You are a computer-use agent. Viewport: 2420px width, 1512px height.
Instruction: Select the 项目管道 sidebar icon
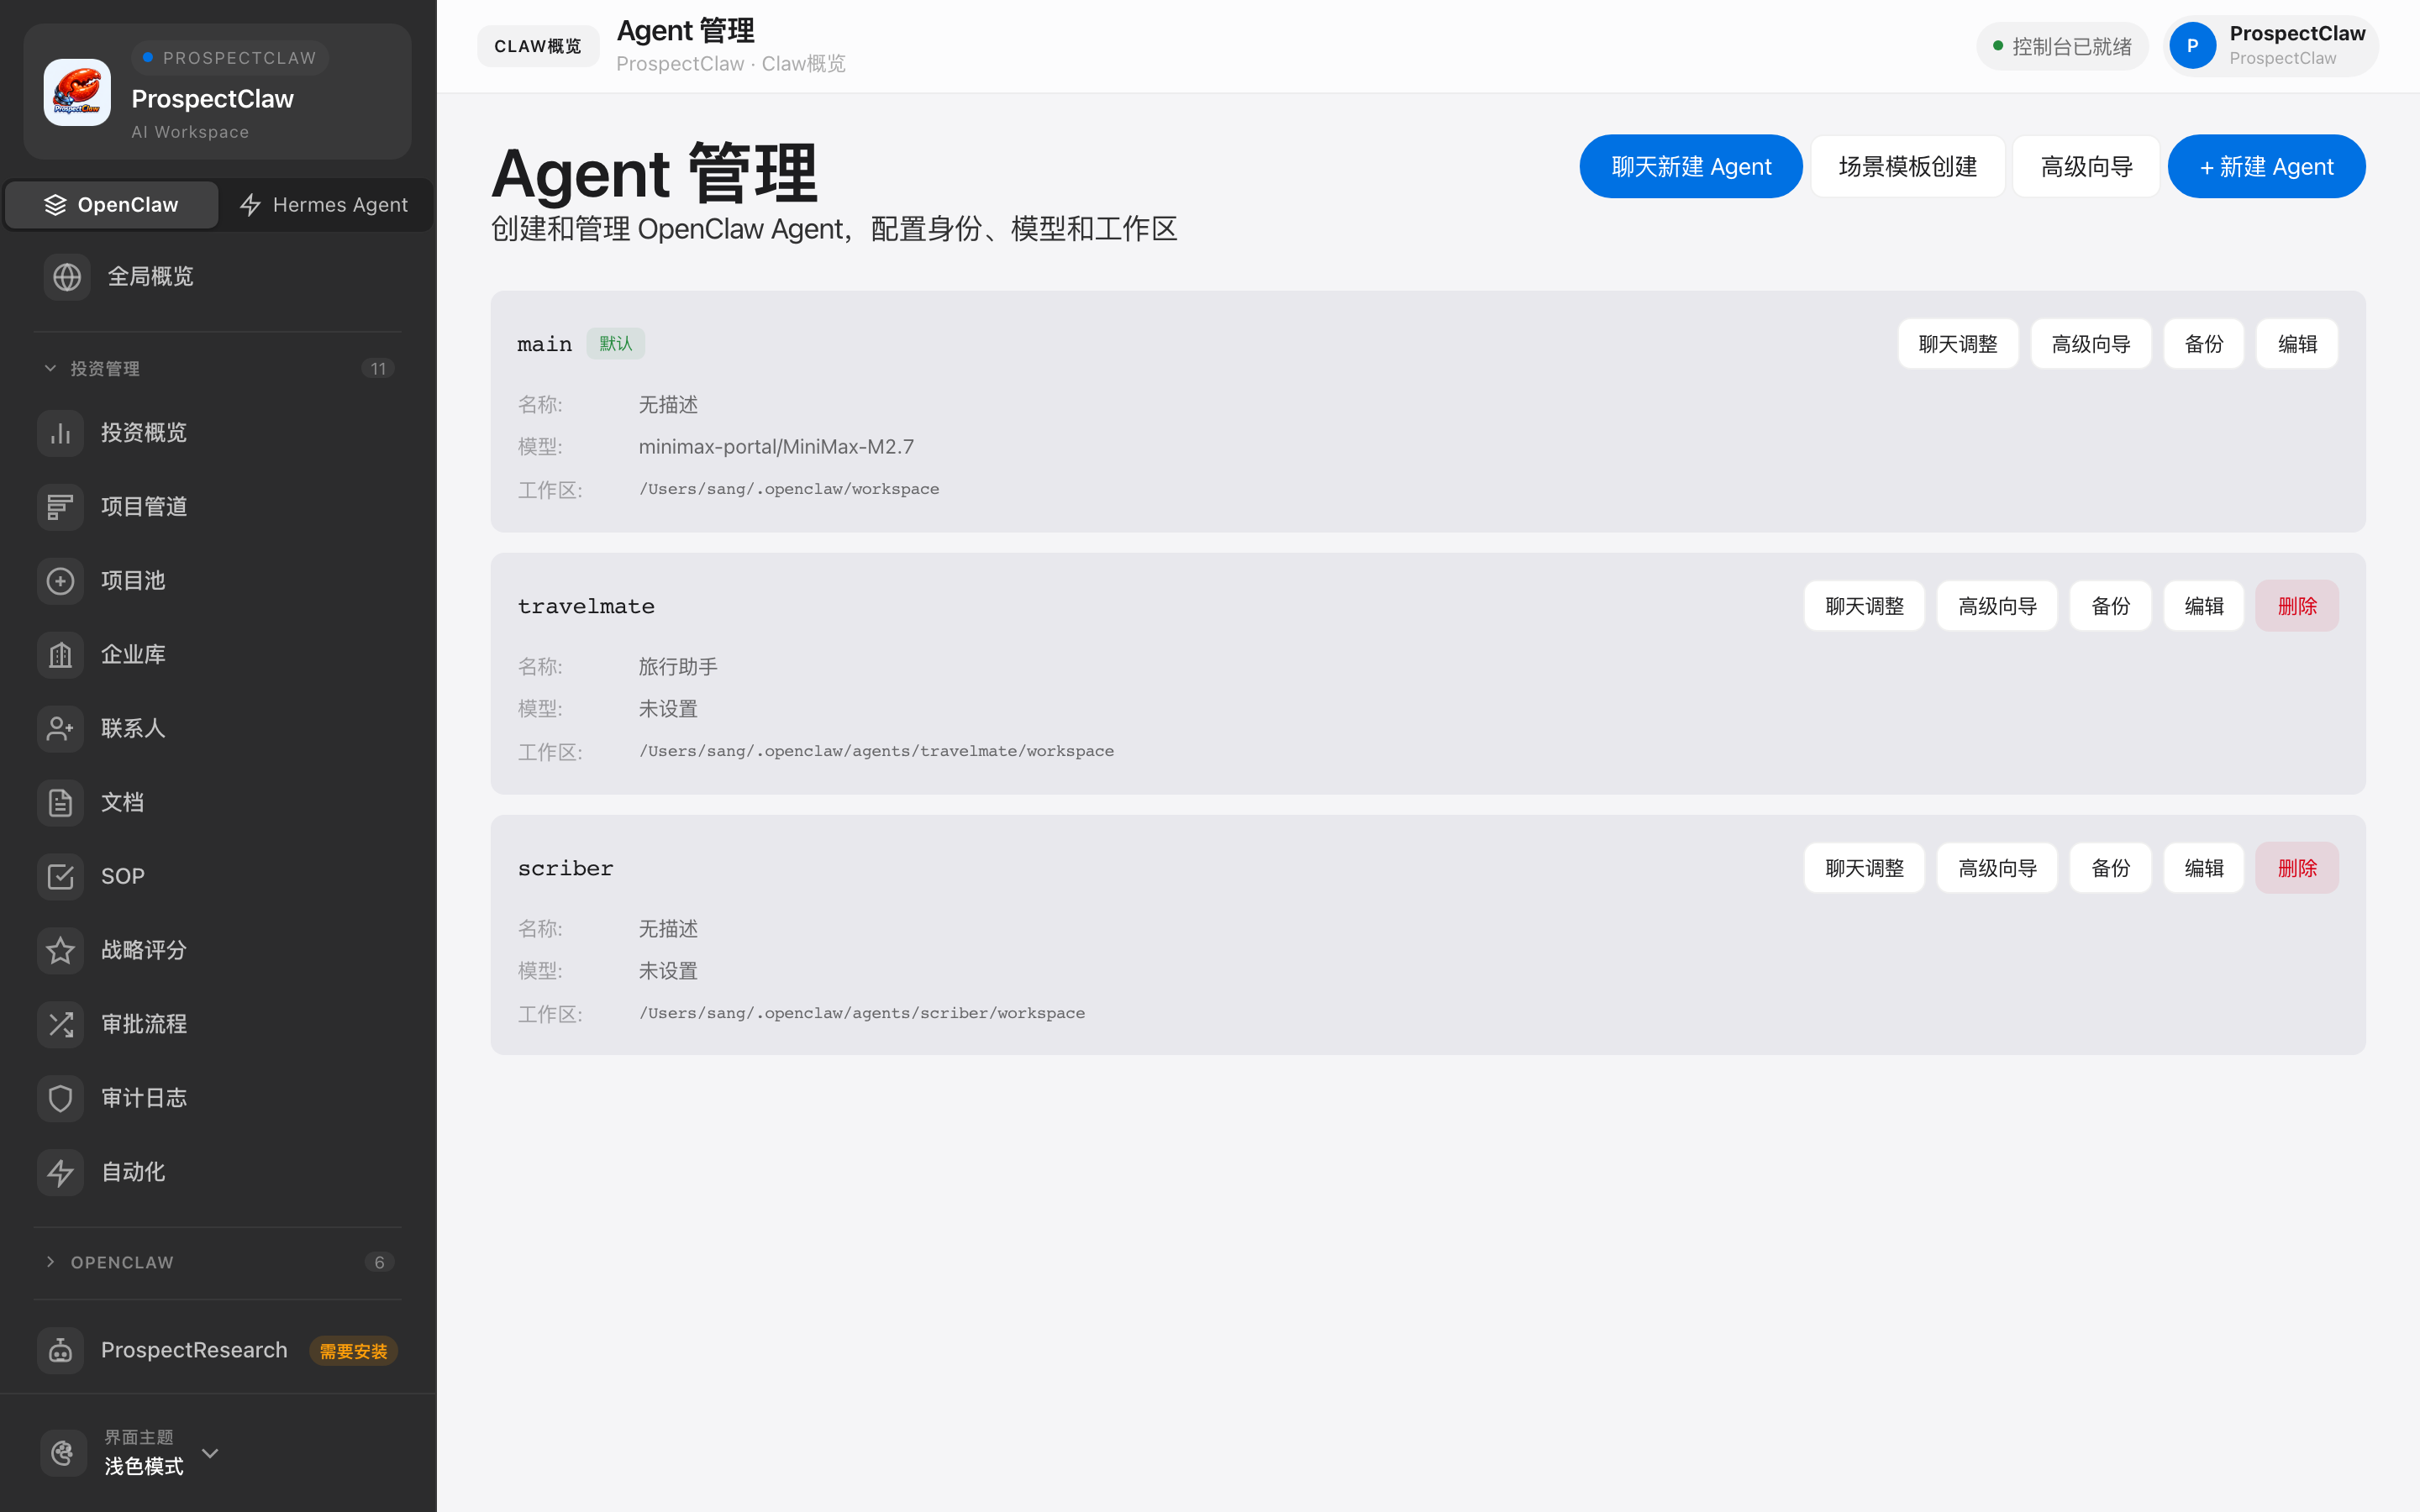click(60, 506)
